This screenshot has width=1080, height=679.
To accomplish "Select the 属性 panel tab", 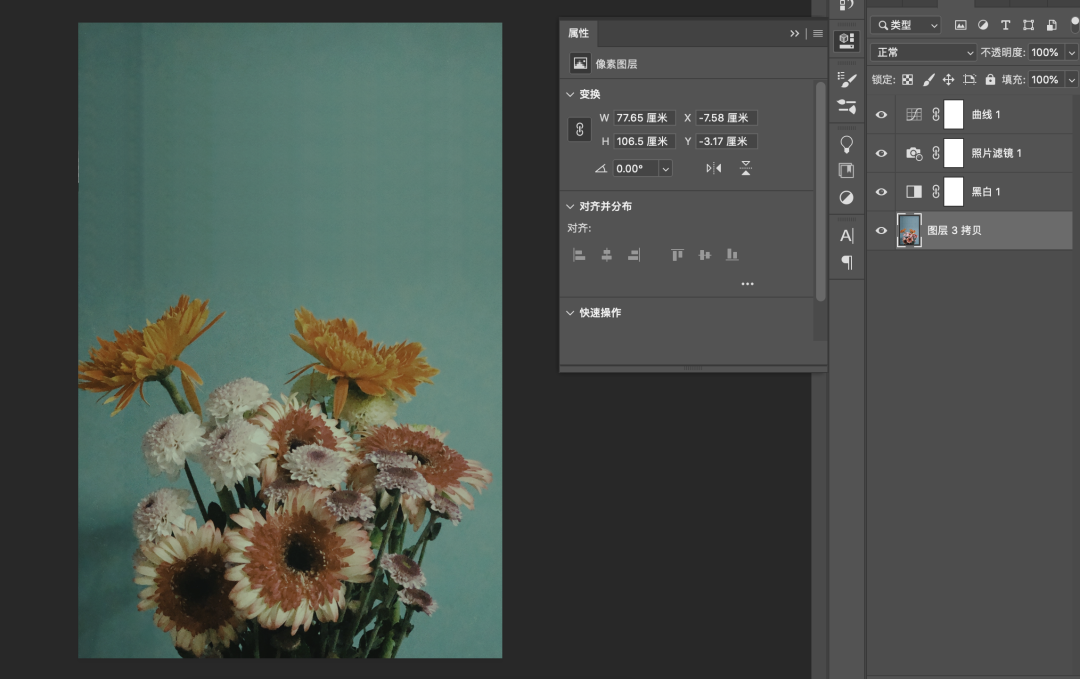I will 579,33.
